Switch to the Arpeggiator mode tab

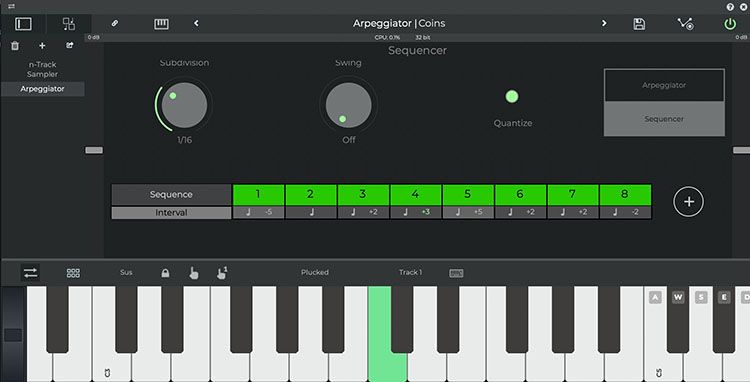click(x=664, y=85)
